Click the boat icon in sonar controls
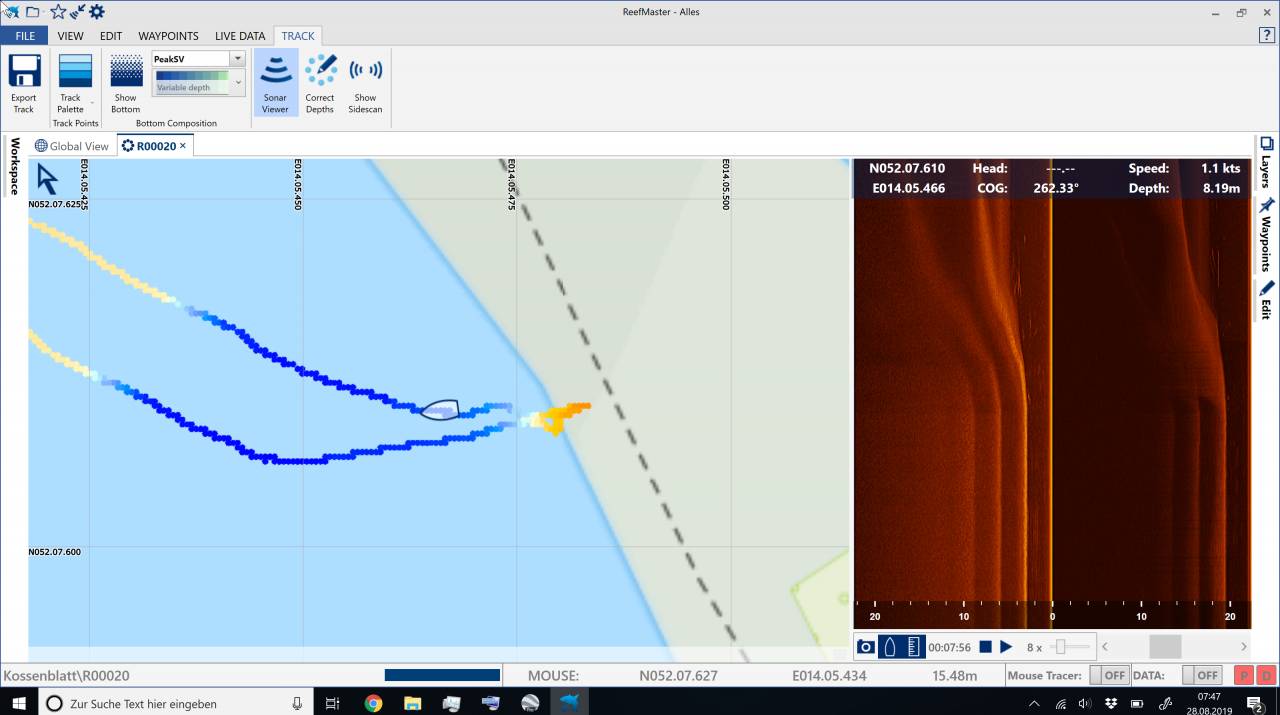 pos(889,647)
